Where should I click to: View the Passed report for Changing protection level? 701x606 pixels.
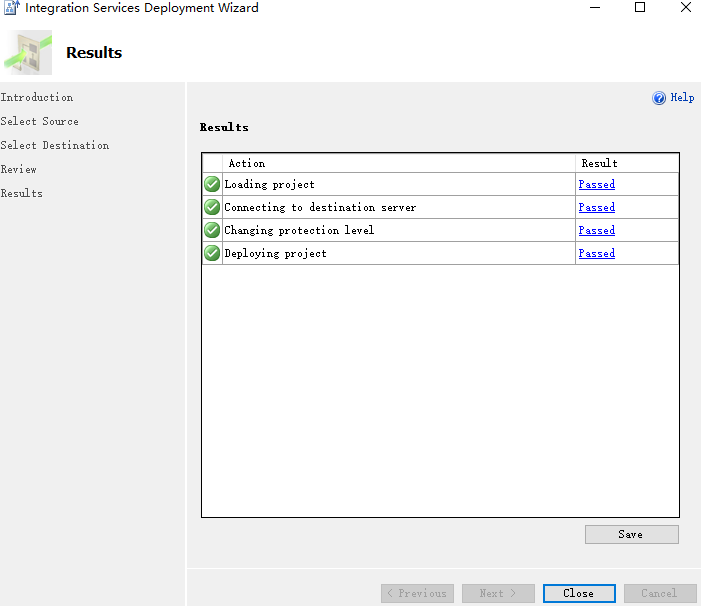tap(596, 230)
